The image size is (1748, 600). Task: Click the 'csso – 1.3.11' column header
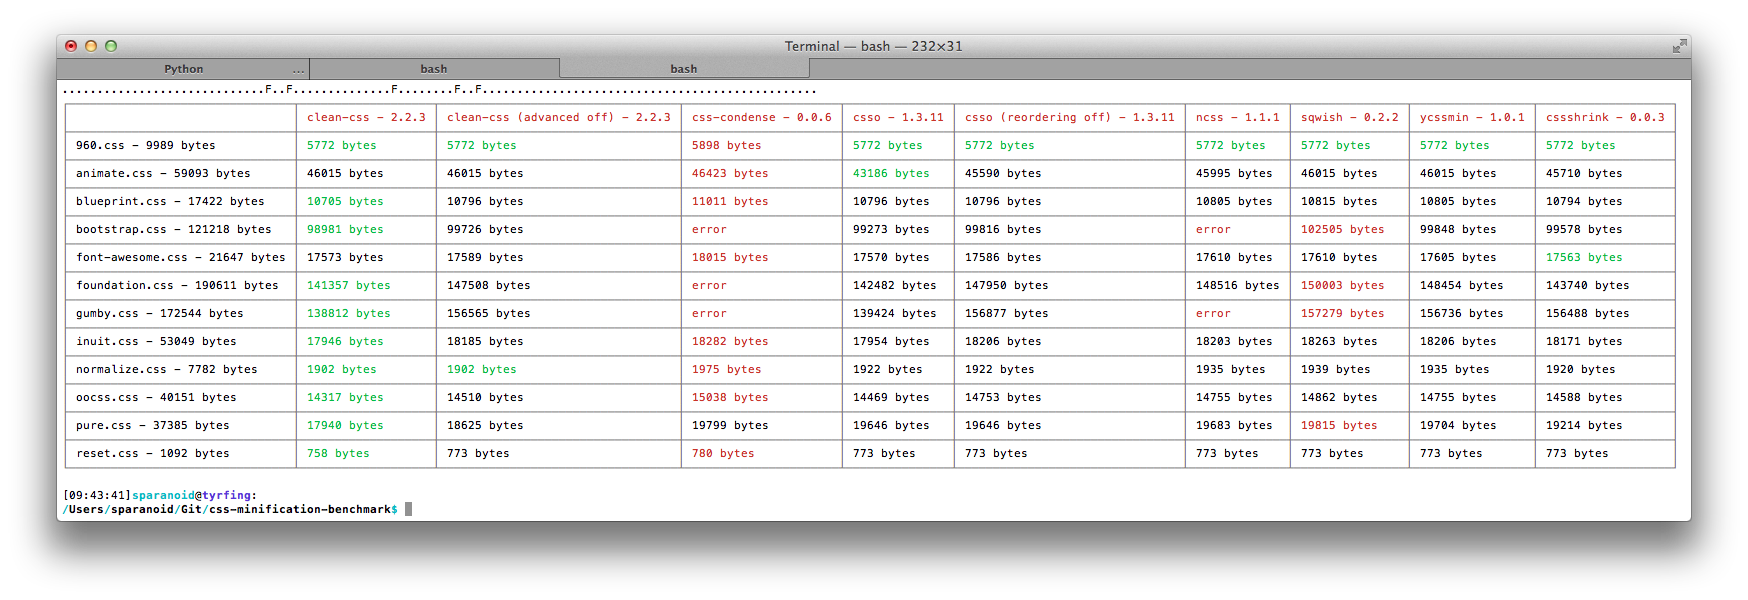[x=898, y=117]
